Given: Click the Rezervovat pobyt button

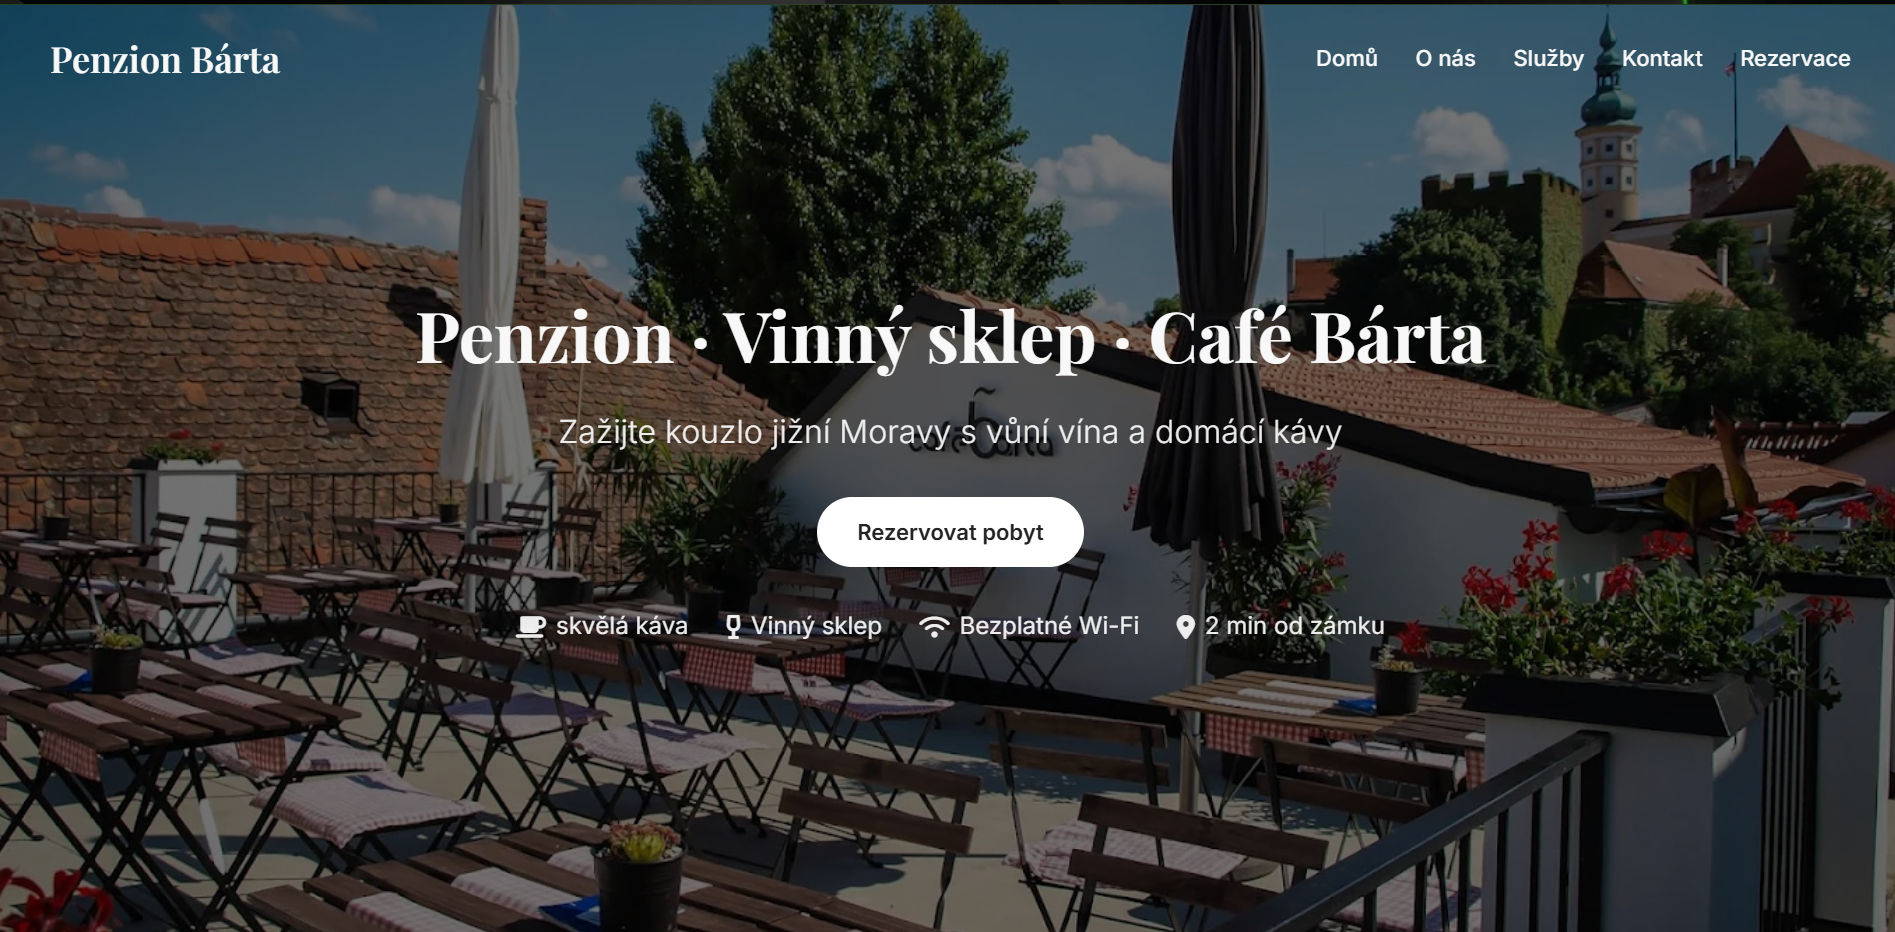Looking at the screenshot, I should 950,532.
